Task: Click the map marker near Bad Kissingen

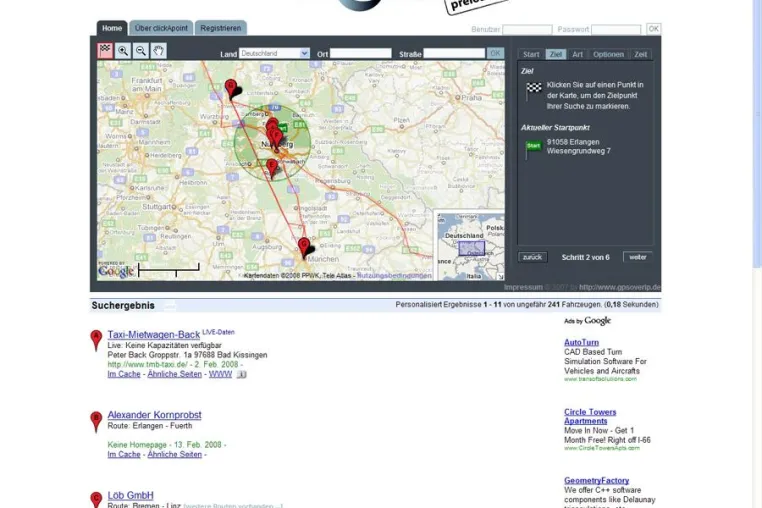Action: [231, 89]
